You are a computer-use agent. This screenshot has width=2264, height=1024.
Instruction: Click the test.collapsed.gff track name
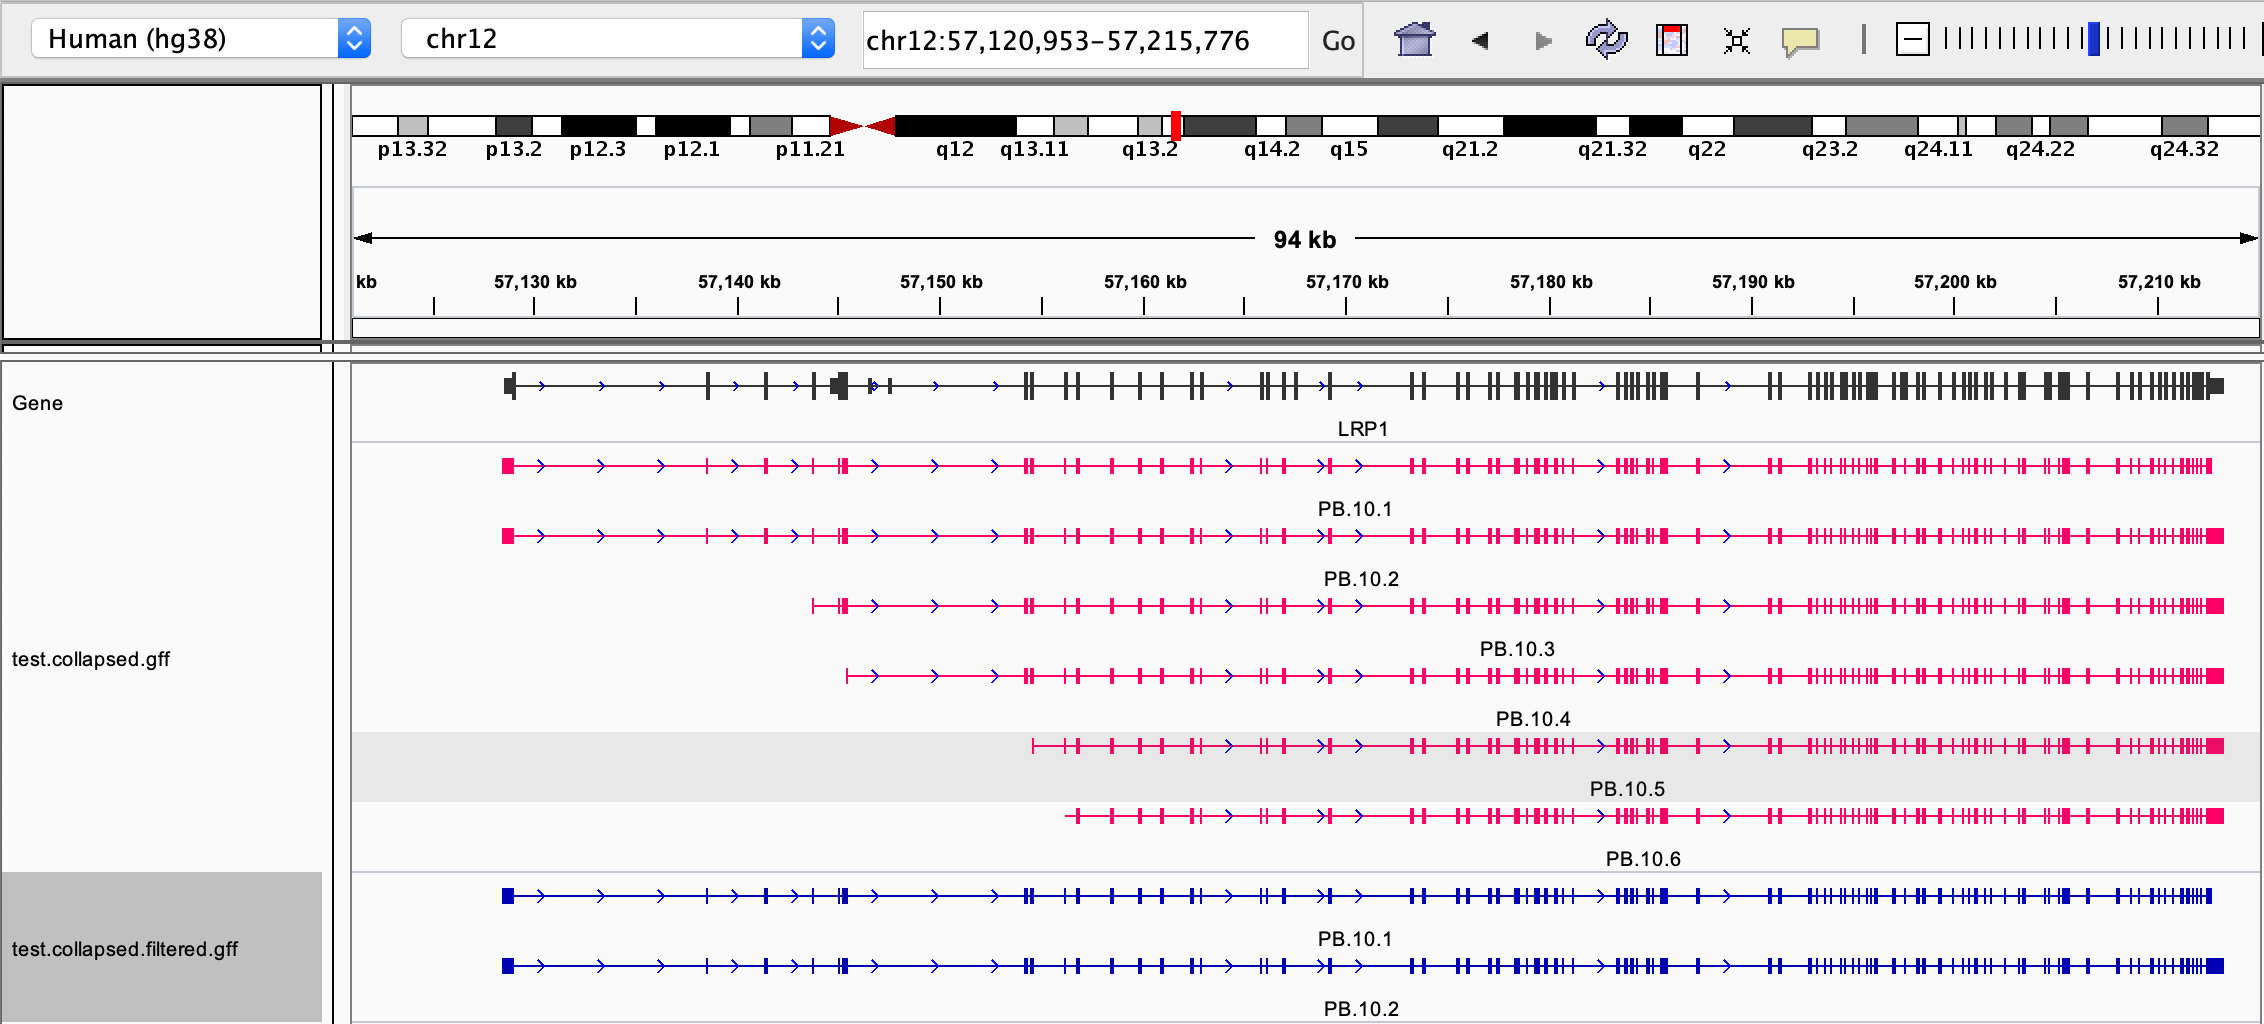(90, 659)
